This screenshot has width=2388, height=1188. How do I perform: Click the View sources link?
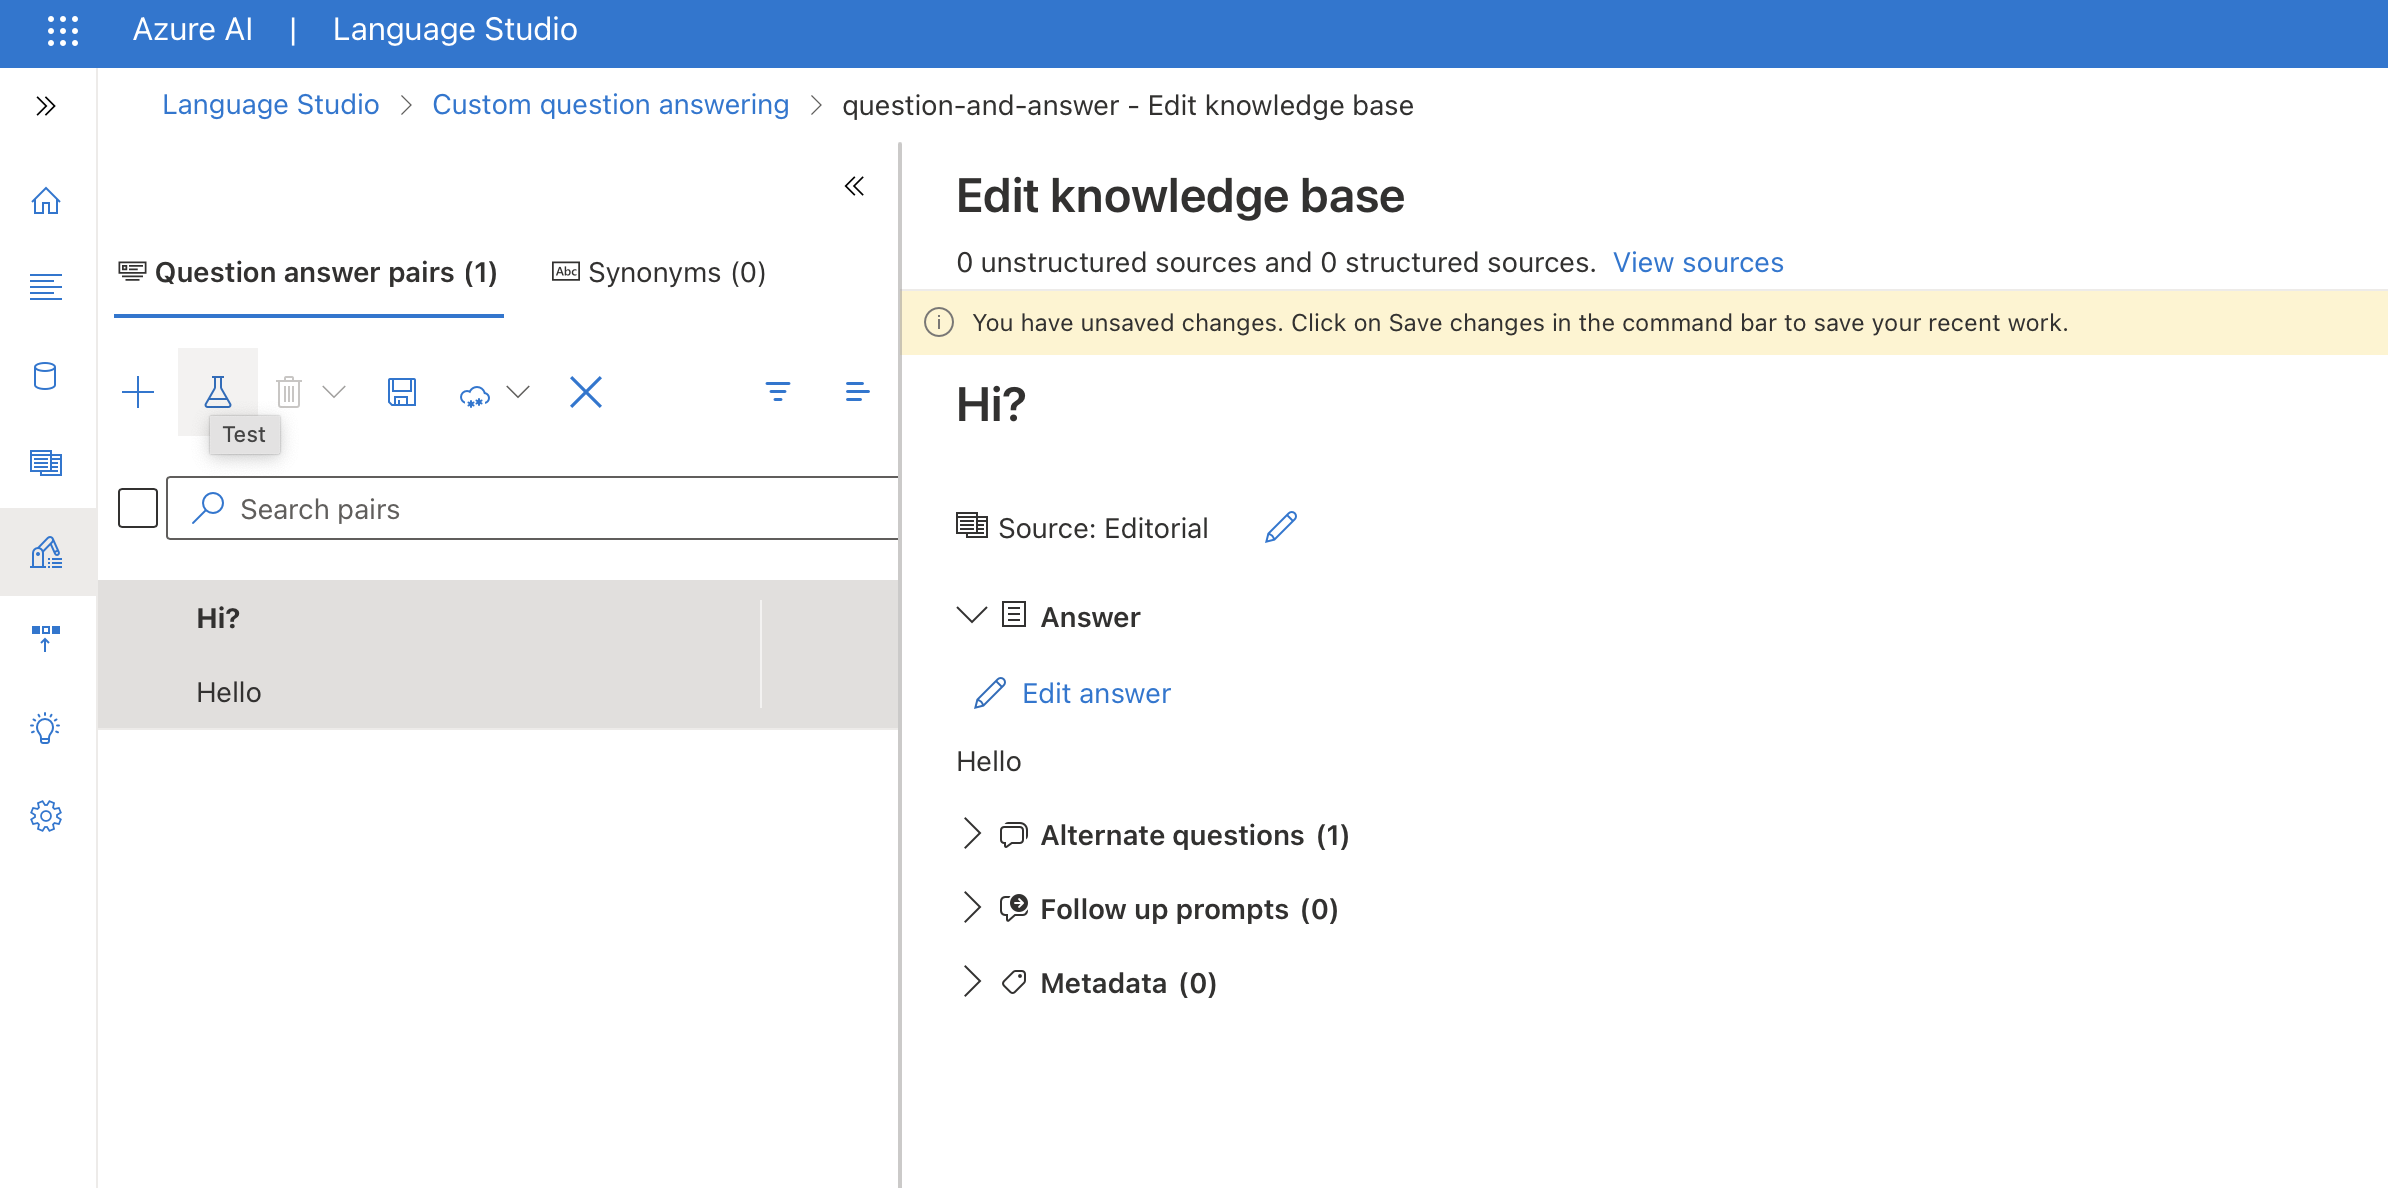pyautogui.click(x=1697, y=262)
